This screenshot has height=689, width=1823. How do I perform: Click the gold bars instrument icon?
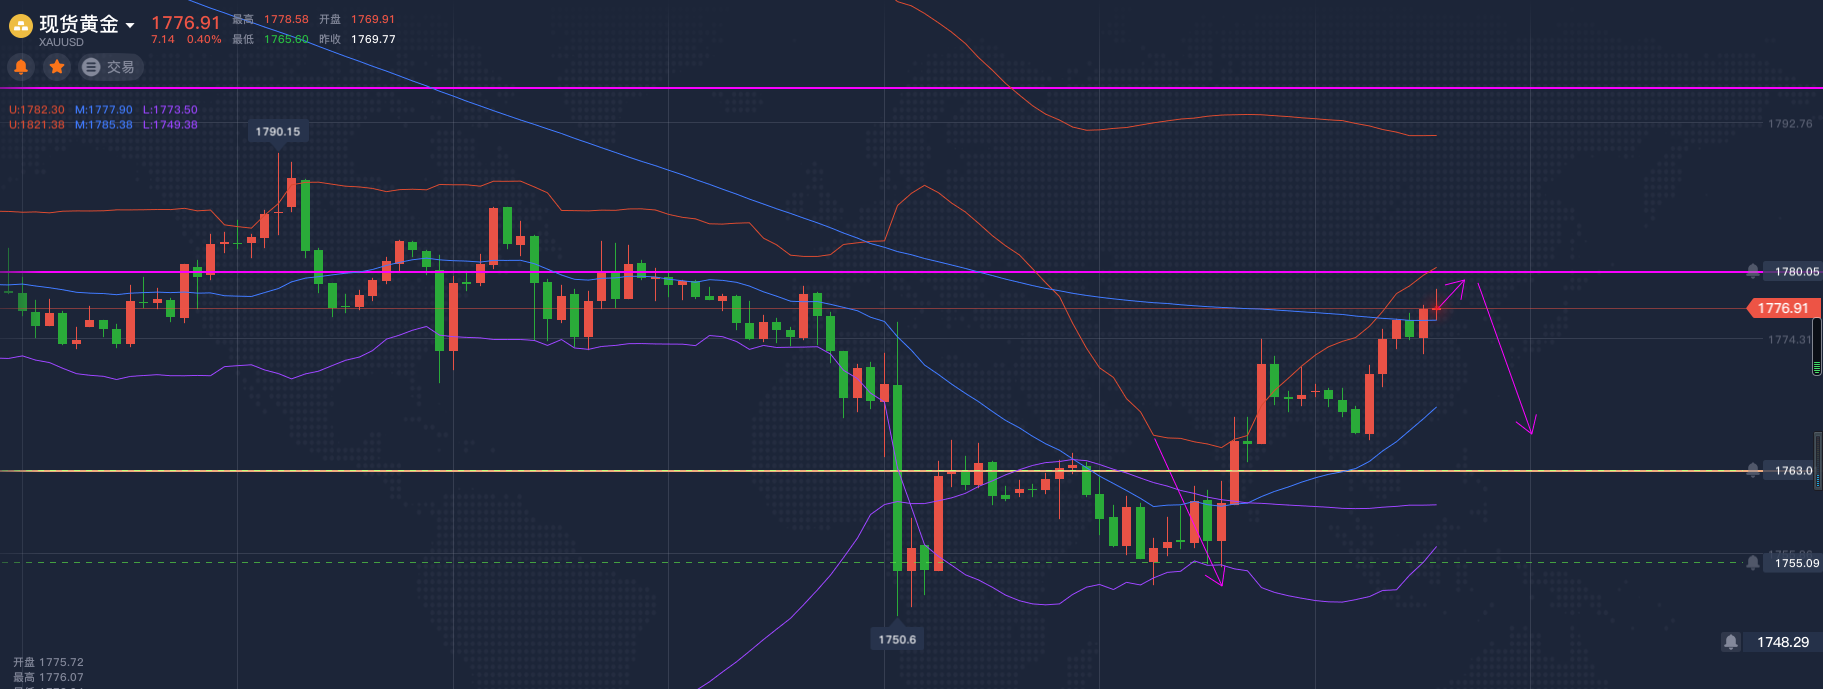click(x=21, y=27)
